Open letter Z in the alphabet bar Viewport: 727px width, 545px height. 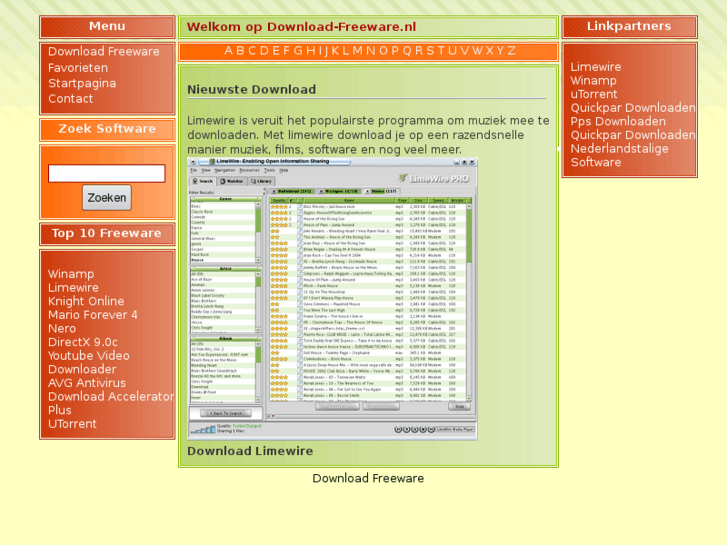(511, 51)
